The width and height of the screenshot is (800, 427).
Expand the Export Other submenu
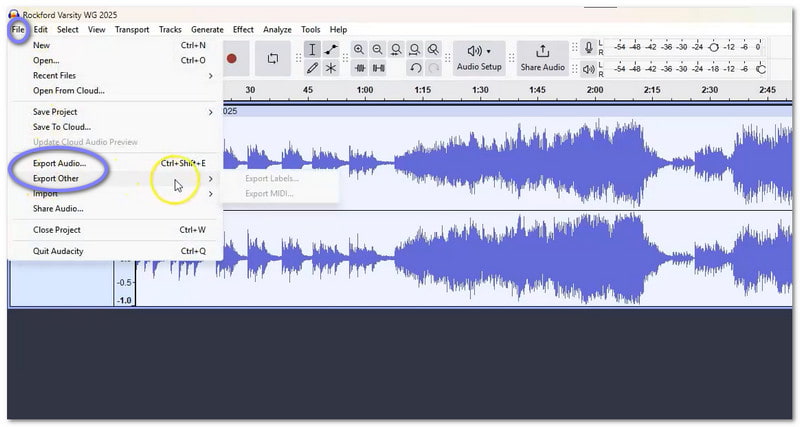tap(117, 179)
